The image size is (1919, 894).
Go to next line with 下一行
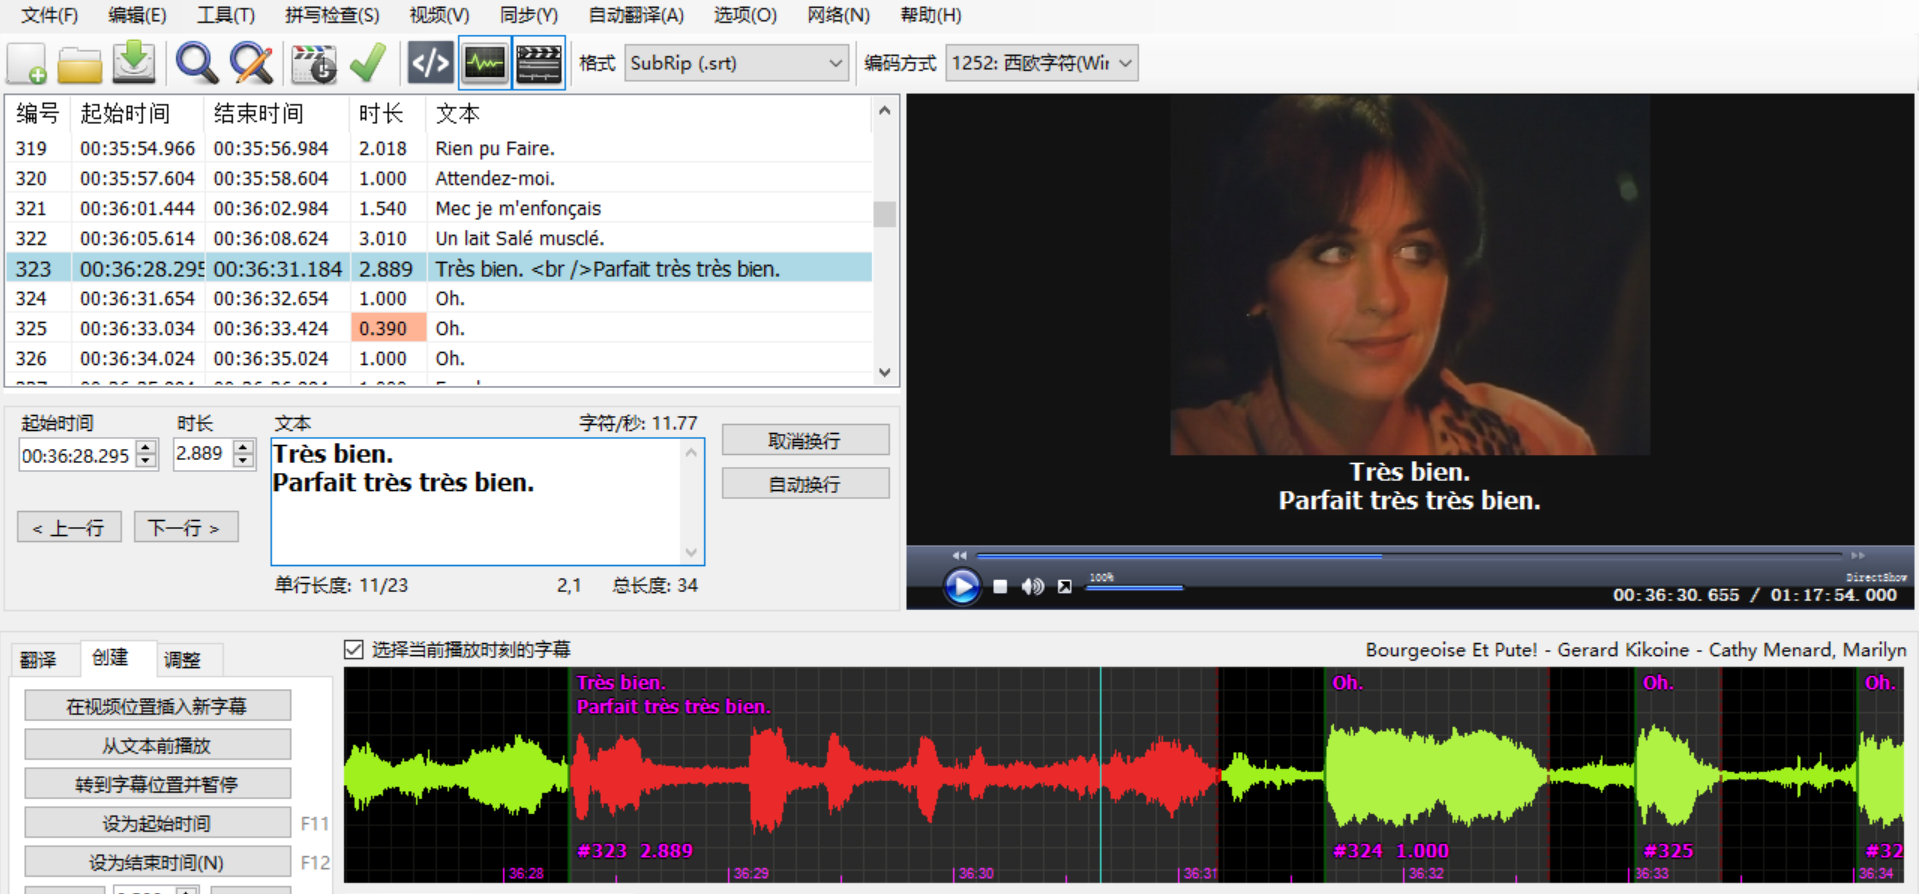(186, 527)
